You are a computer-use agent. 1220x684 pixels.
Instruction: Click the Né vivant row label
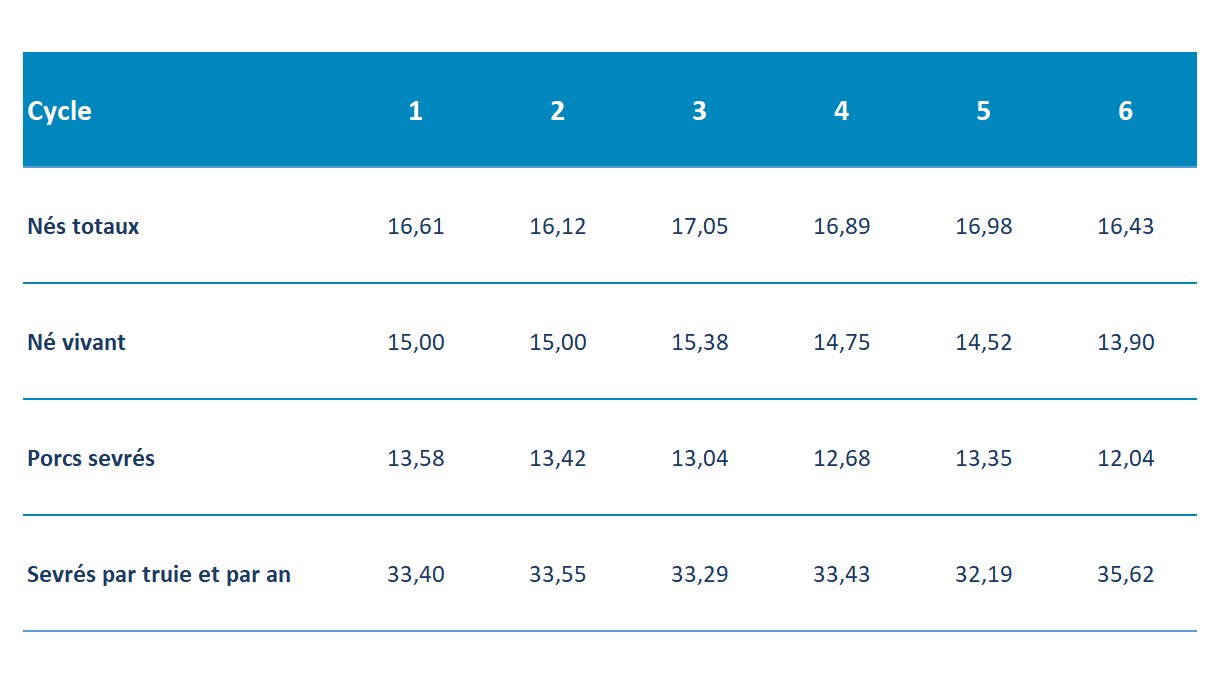(76, 342)
